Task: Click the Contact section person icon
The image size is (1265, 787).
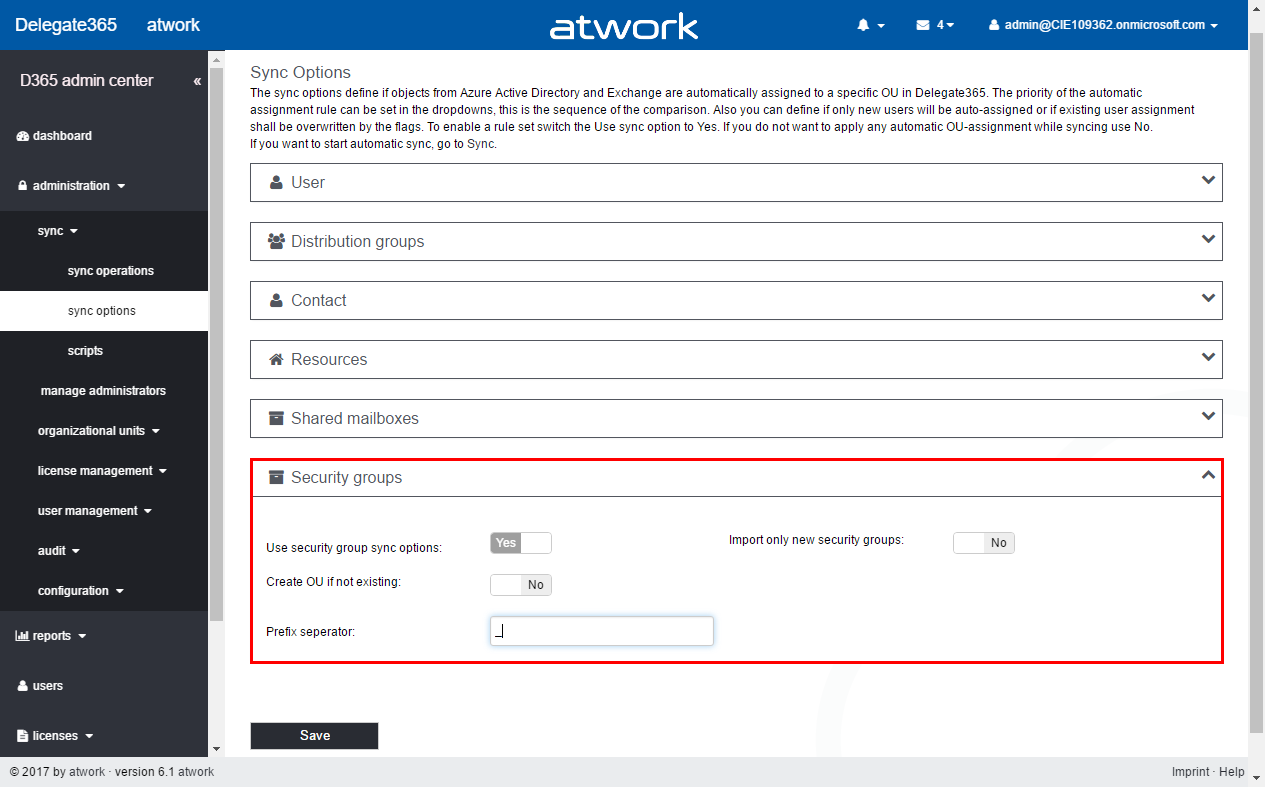Action: 276,300
